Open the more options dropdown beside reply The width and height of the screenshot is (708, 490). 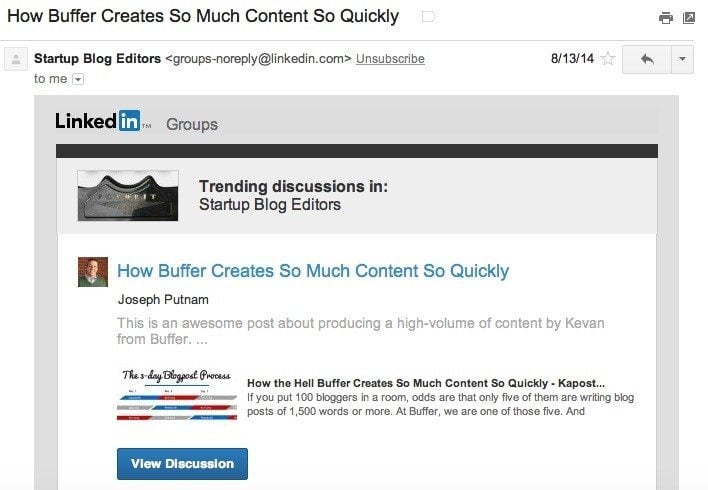click(x=682, y=59)
